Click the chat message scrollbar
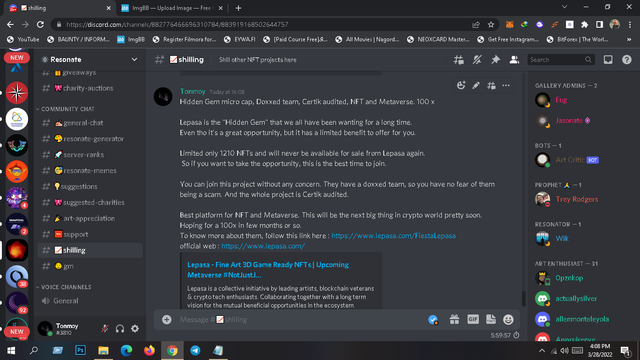 (x=523, y=298)
